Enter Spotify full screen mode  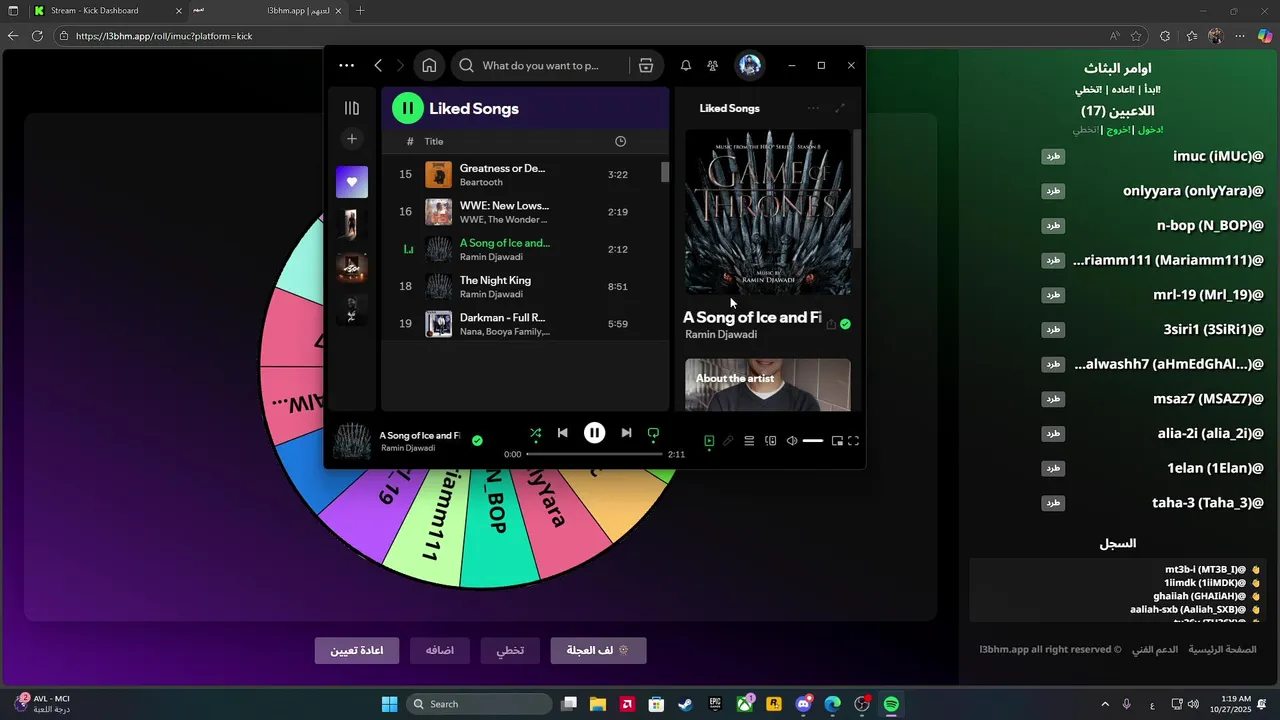pyautogui.click(x=853, y=441)
